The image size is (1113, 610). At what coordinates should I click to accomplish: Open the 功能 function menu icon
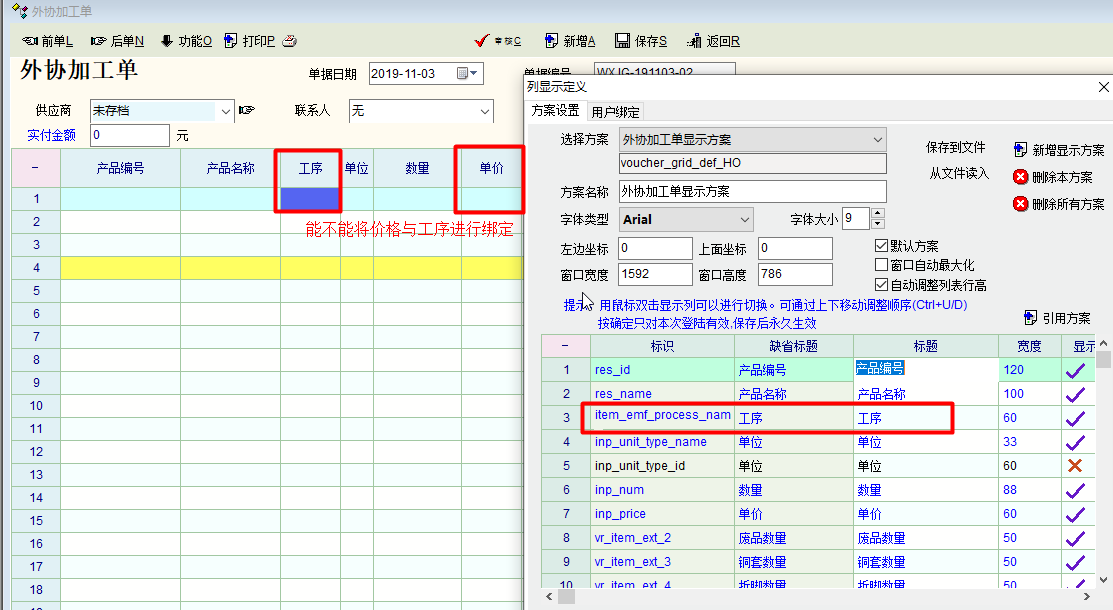click(166, 41)
